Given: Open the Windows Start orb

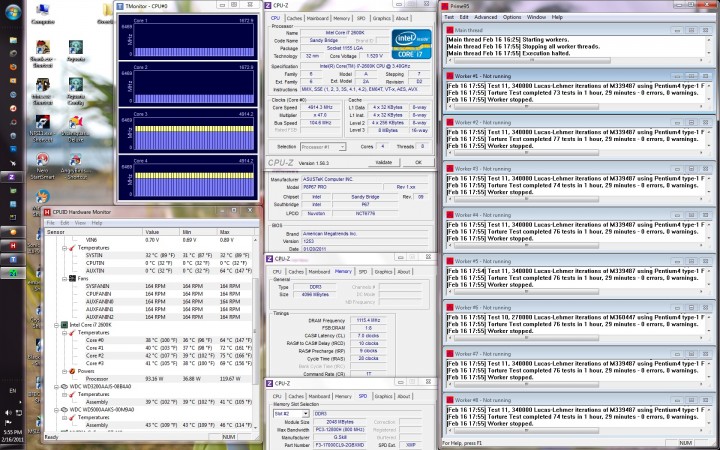Looking at the screenshot, I should tap(12, 12).
